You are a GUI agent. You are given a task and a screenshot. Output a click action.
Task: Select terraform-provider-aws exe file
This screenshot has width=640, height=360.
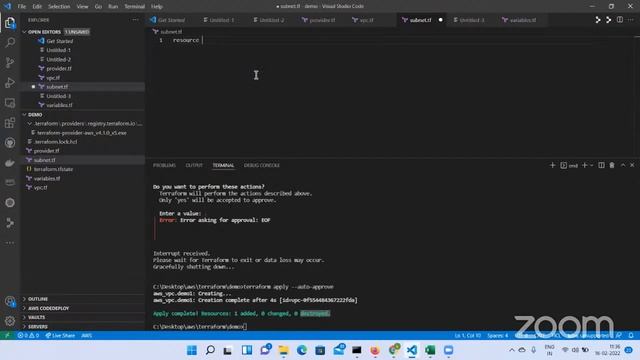82,133
